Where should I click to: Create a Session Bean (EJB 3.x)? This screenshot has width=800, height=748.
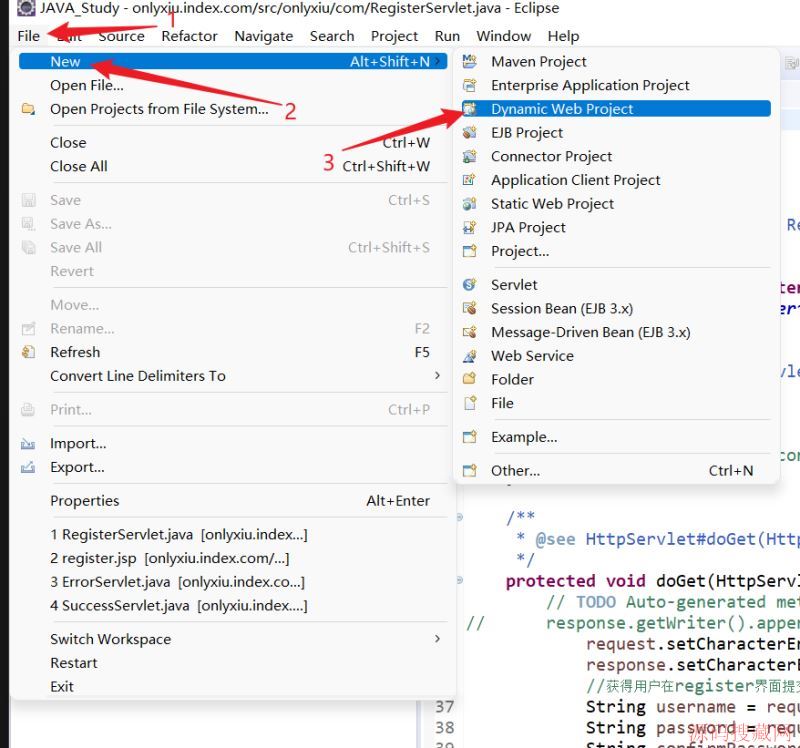pyautogui.click(x=563, y=308)
